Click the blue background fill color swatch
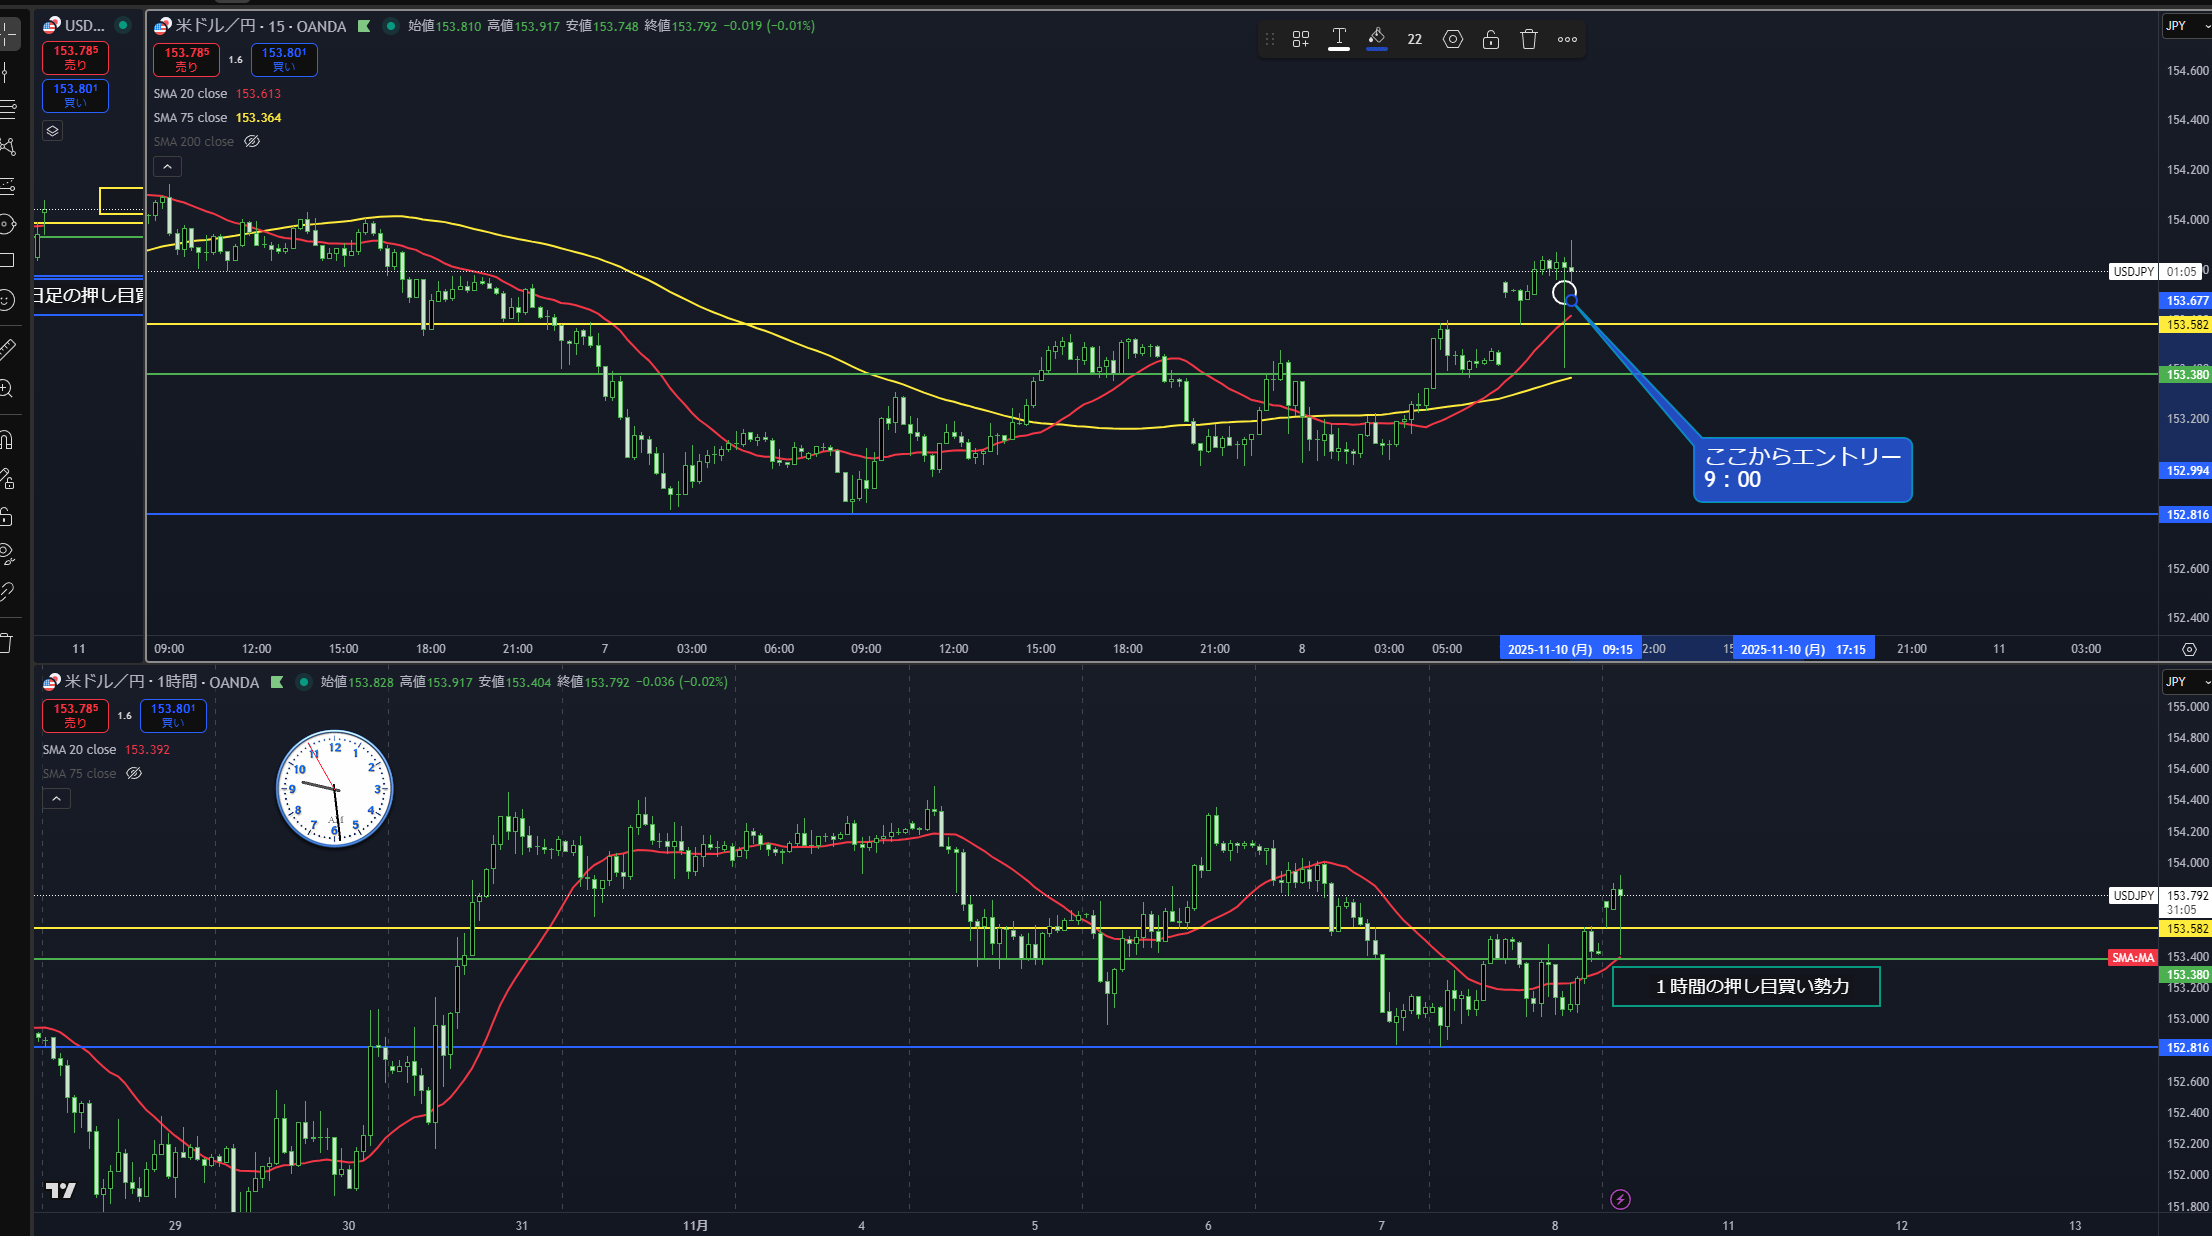Image resolution: width=2212 pixels, height=1236 pixels. [1376, 39]
